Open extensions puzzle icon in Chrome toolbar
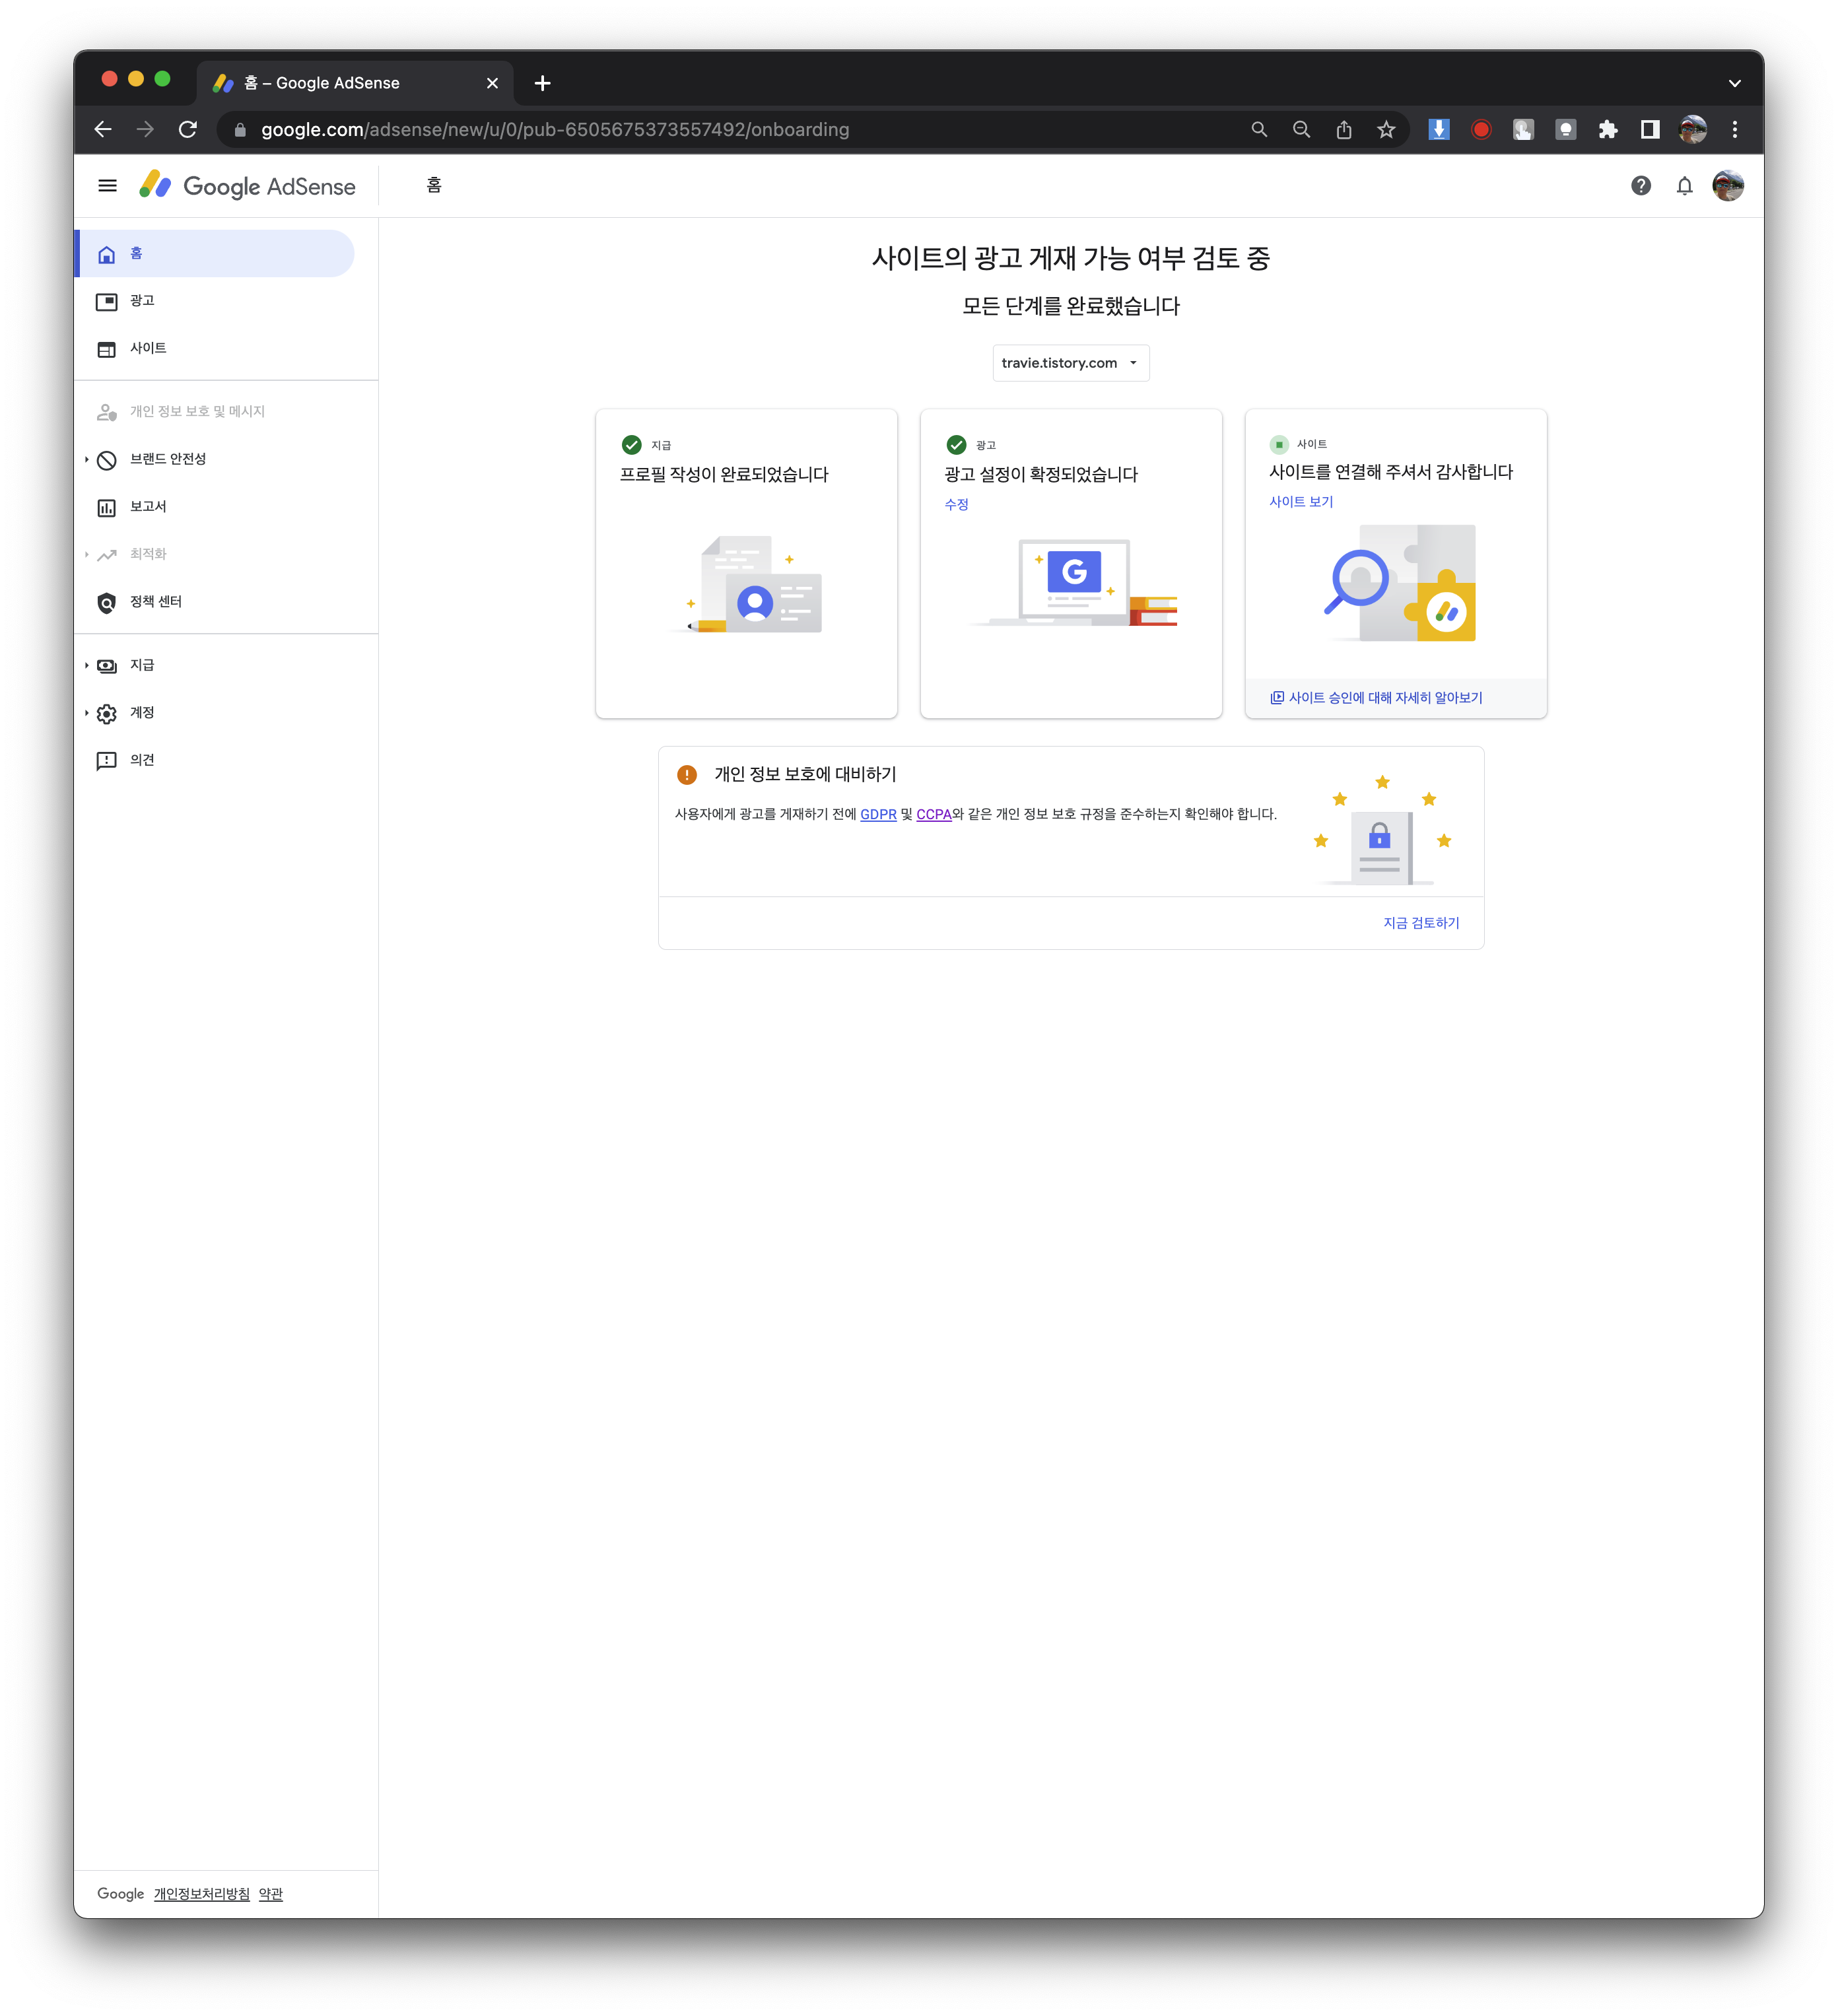This screenshot has width=1838, height=2016. [x=1607, y=130]
